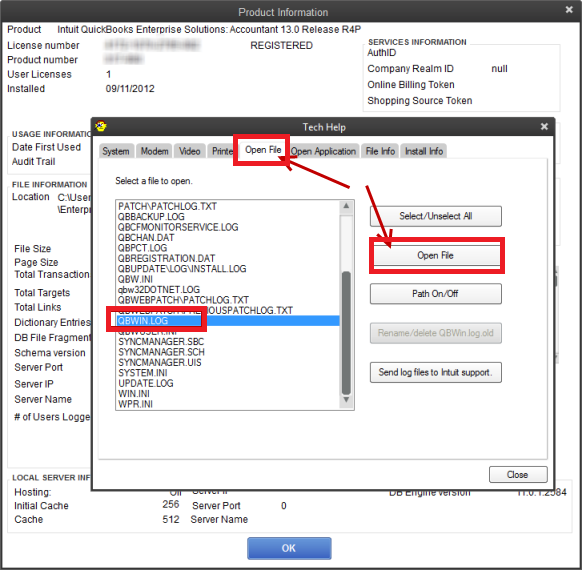Click the Path On/Off button
This screenshot has width=582, height=570.
click(436, 294)
